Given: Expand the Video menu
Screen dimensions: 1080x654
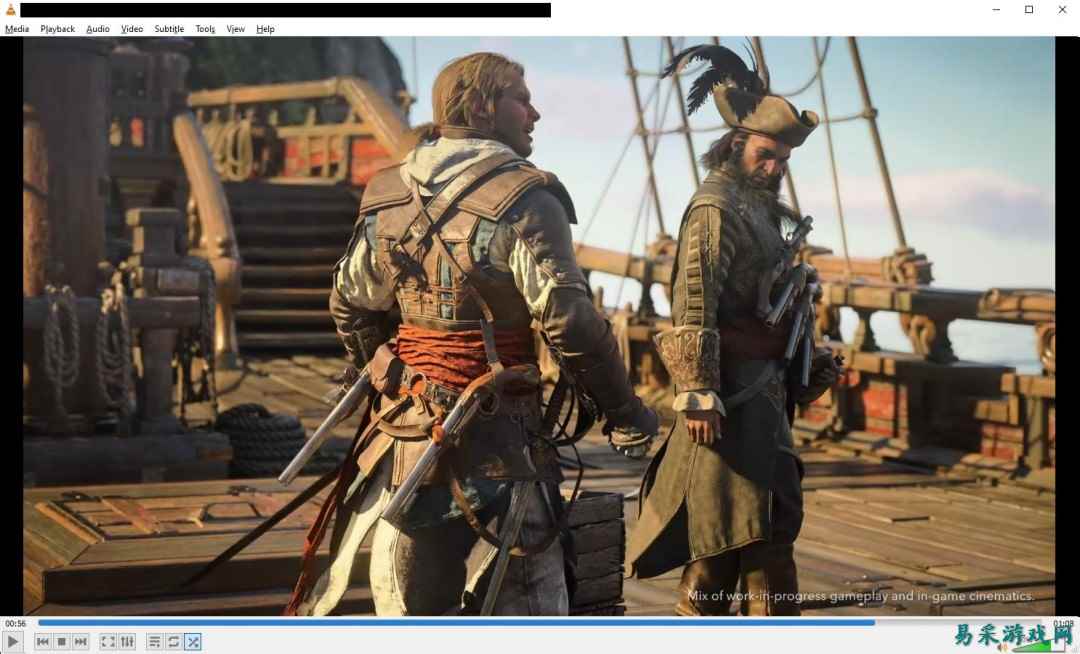Looking at the screenshot, I should [x=132, y=29].
